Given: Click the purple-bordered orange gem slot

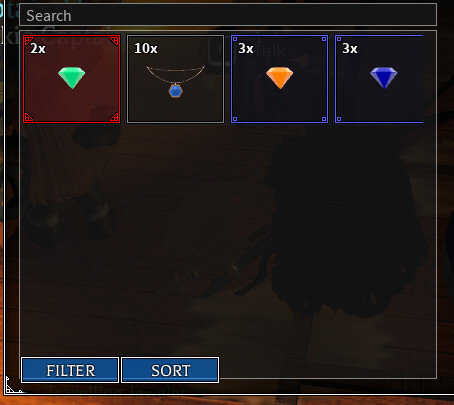Looking at the screenshot, I should point(279,79).
